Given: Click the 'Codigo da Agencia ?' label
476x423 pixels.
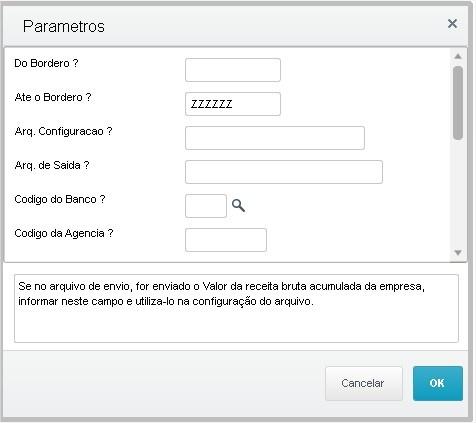Looking at the screenshot, I should [64, 233].
